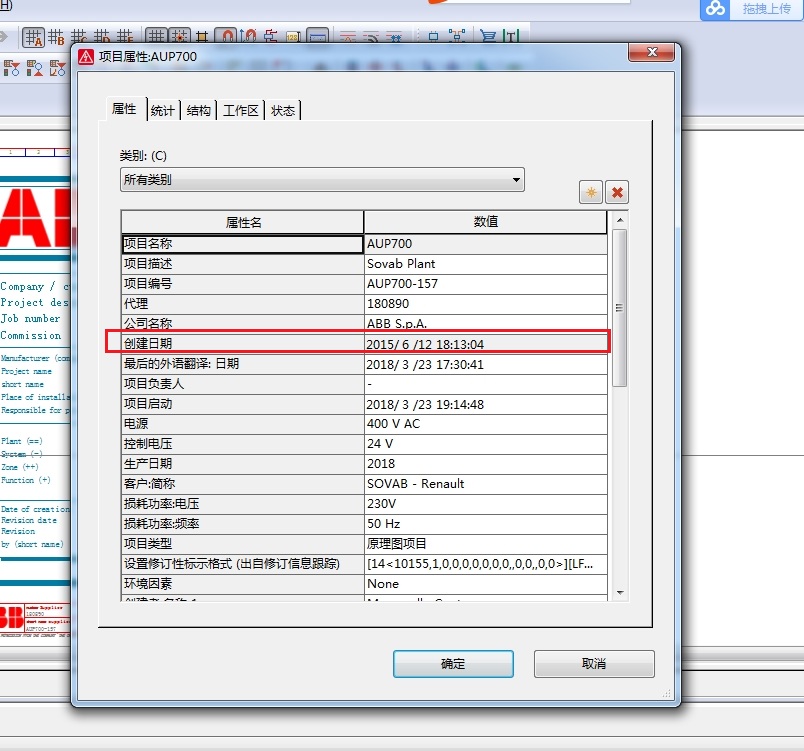Select the AUP700 project name value cell

(x=485, y=244)
